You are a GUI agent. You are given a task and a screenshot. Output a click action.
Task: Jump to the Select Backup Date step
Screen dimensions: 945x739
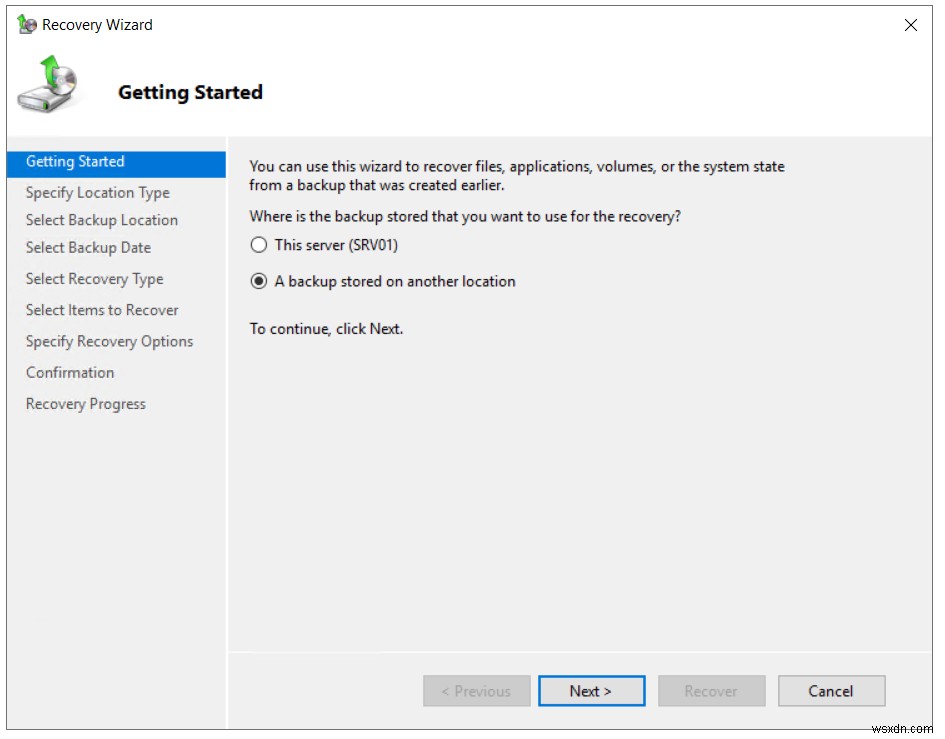[88, 247]
